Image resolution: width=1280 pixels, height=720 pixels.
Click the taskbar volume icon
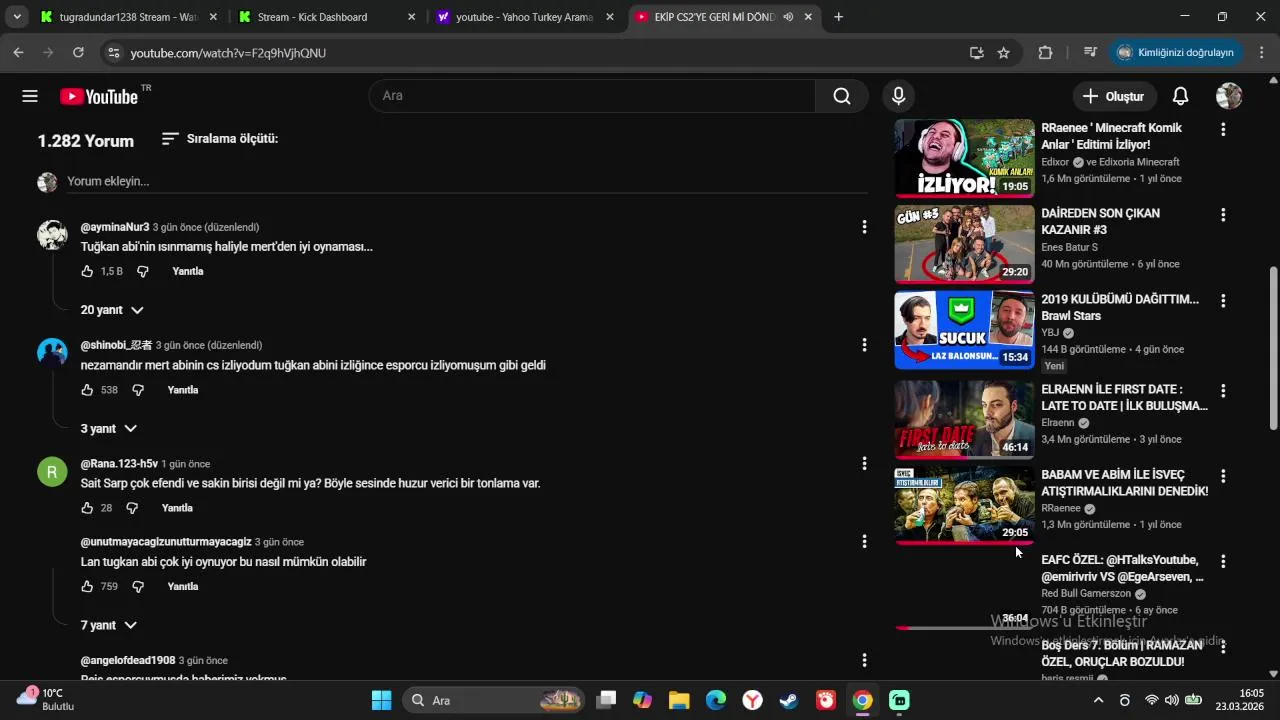pos(1172,701)
